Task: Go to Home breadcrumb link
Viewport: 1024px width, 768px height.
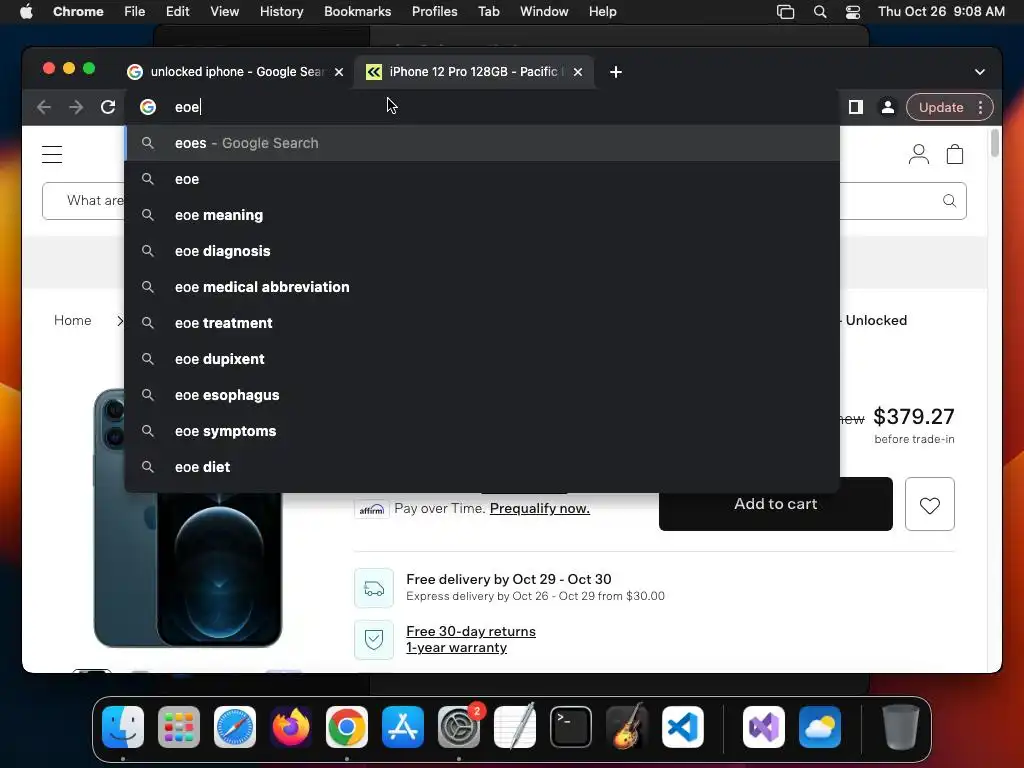Action: 72,321
